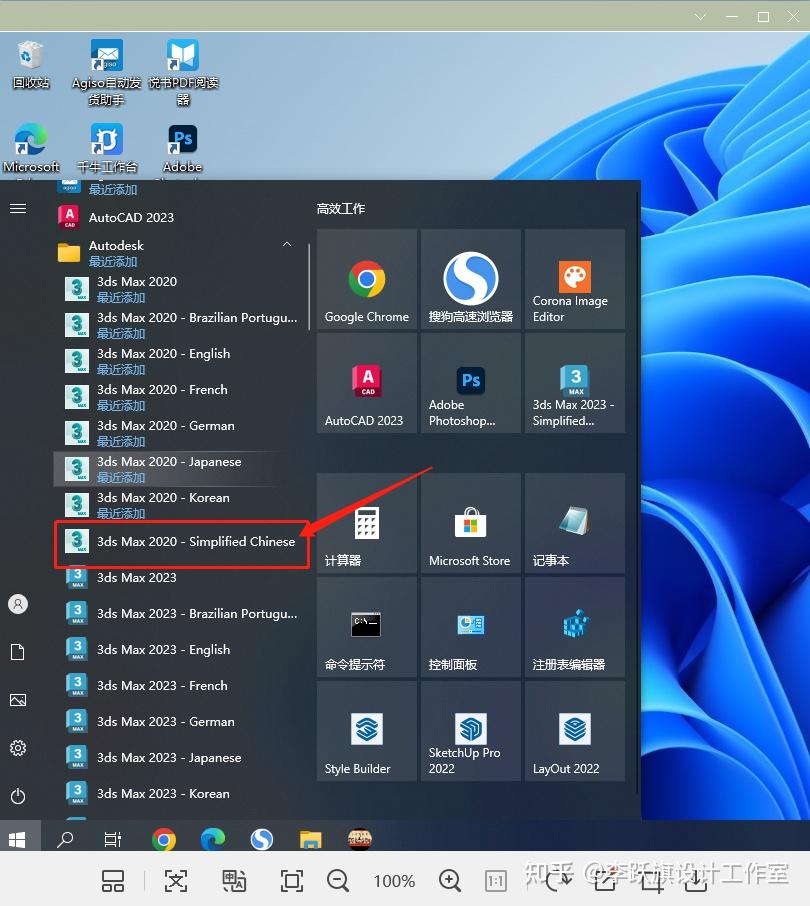Open Task View on the taskbar
Image resolution: width=810 pixels, height=906 pixels.
[x=113, y=839]
